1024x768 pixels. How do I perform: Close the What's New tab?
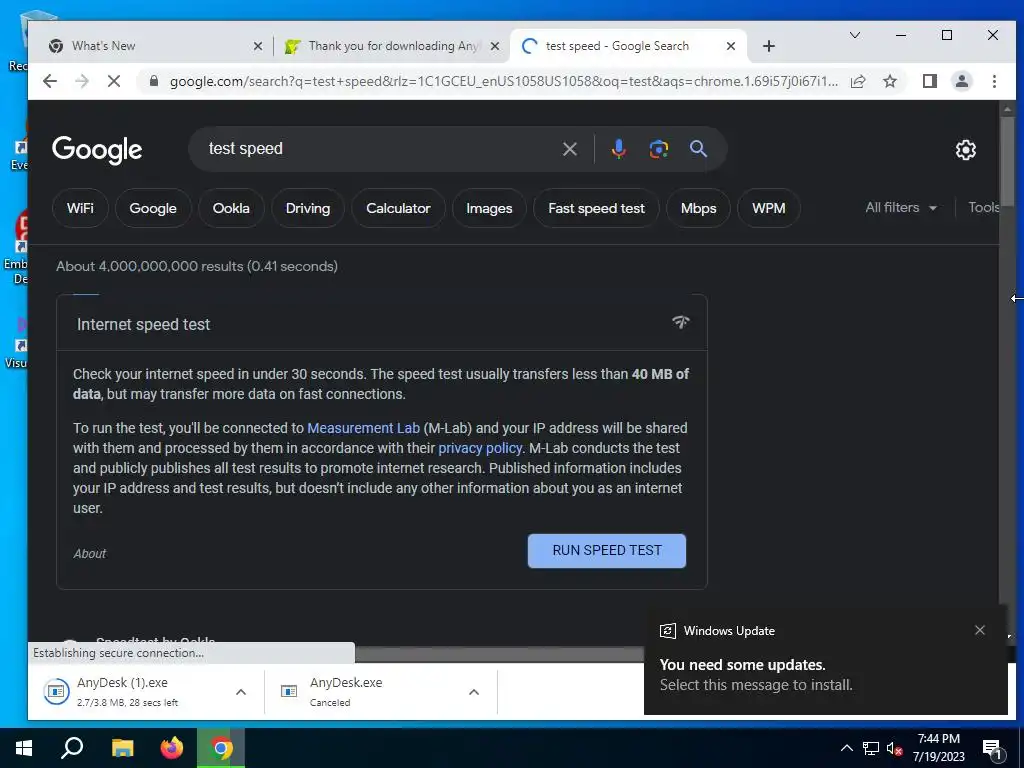[257, 46]
